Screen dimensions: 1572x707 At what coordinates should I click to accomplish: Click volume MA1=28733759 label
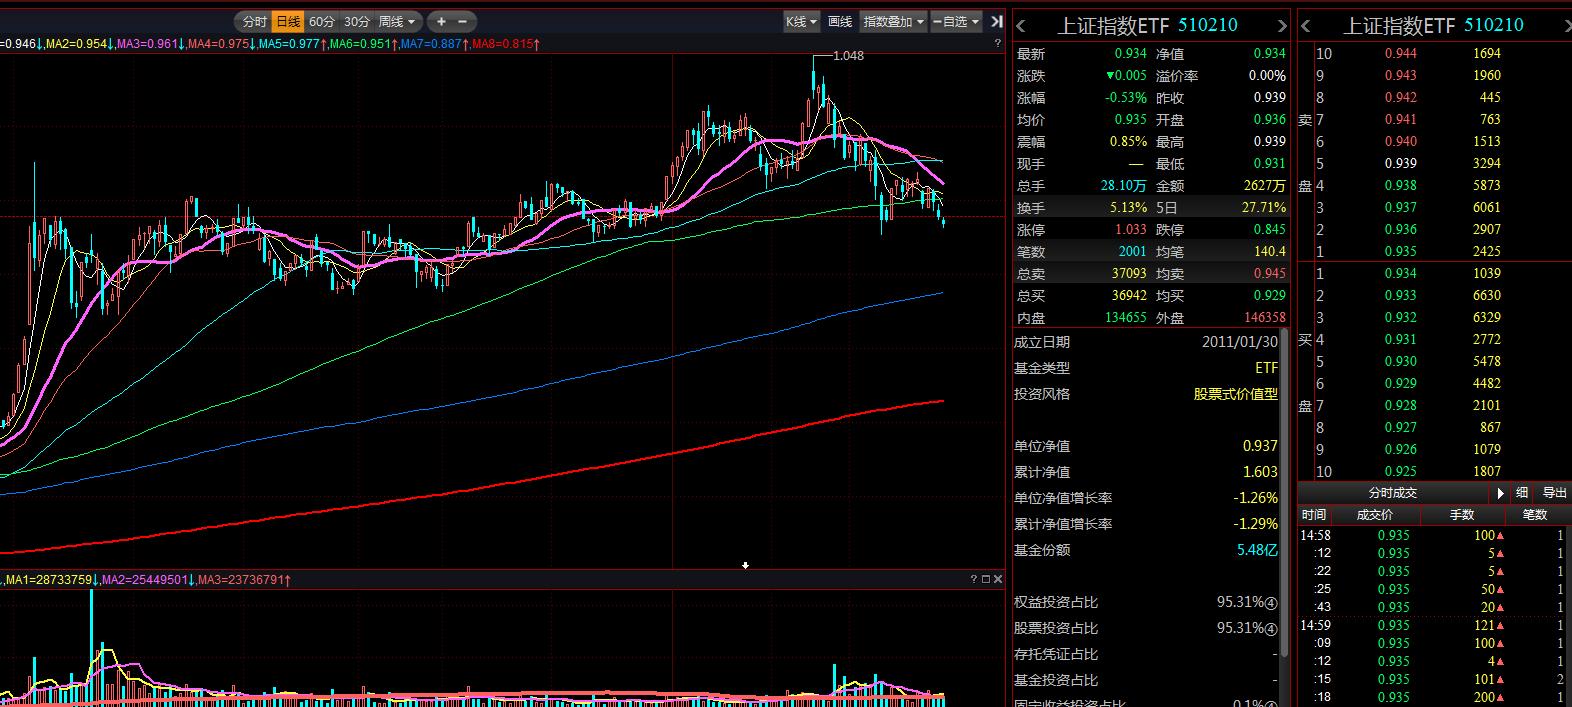pos(52,579)
